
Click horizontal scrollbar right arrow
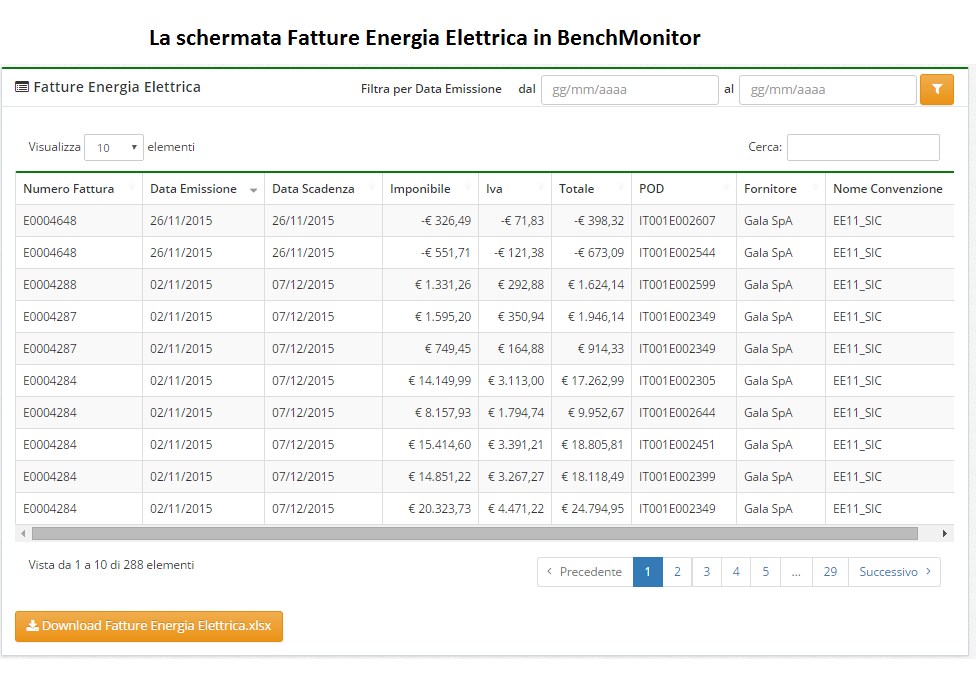[946, 533]
